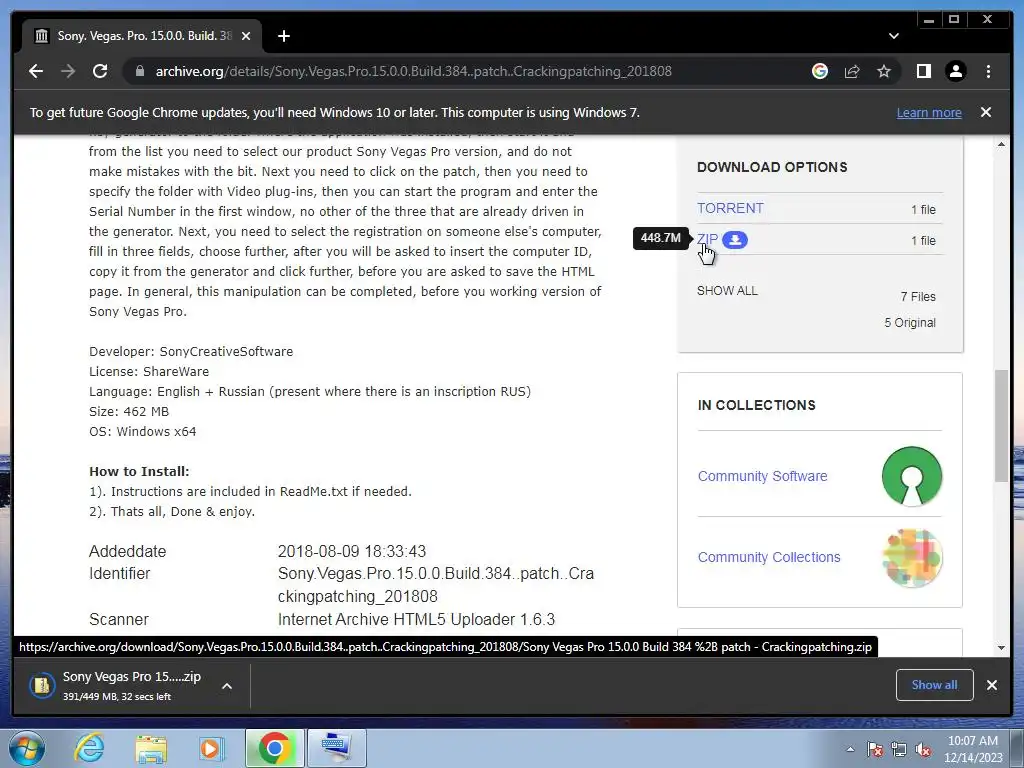The width and height of the screenshot is (1024, 768).
Task: Show hidden system tray icons
Action: click(x=850, y=749)
